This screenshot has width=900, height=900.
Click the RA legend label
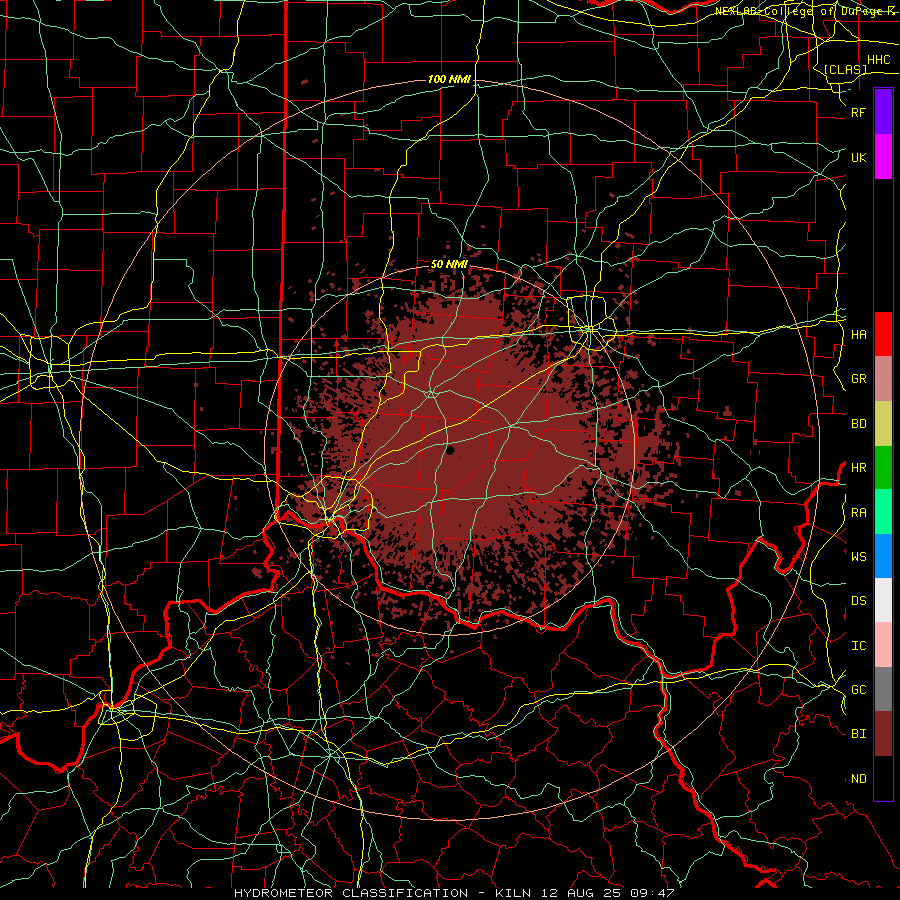point(859,513)
